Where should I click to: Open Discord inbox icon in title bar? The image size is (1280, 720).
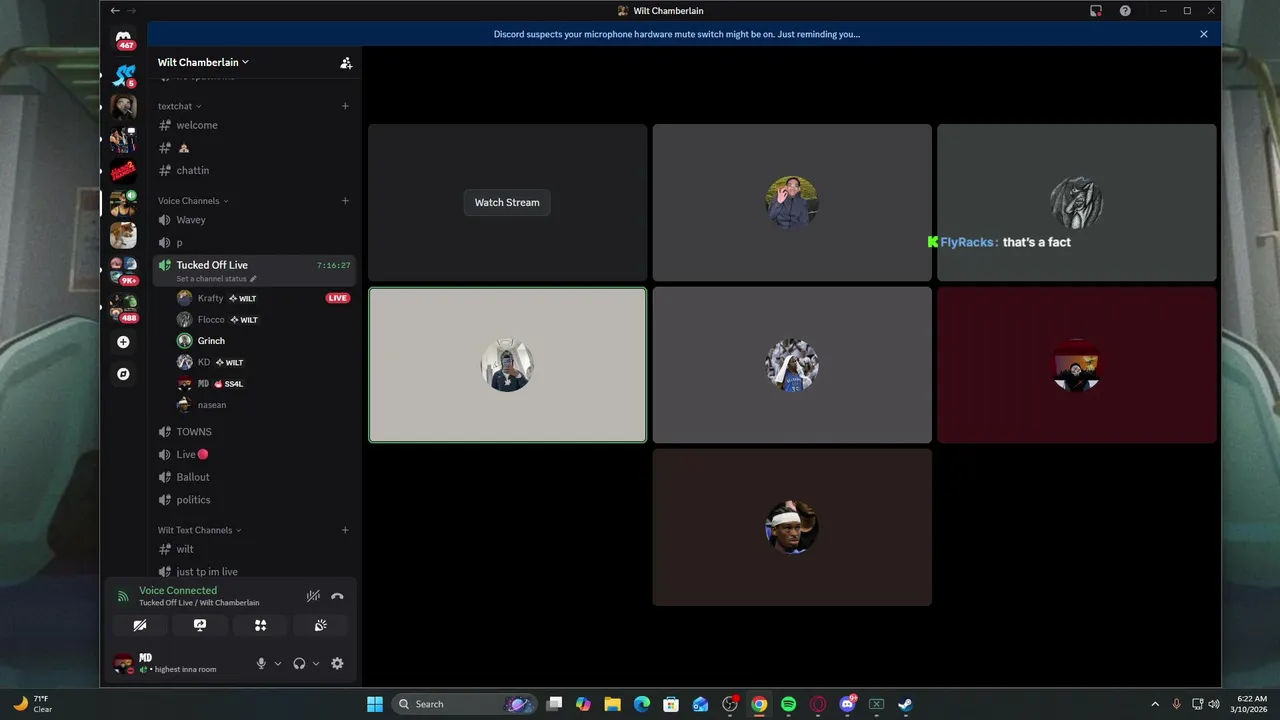(x=1096, y=11)
